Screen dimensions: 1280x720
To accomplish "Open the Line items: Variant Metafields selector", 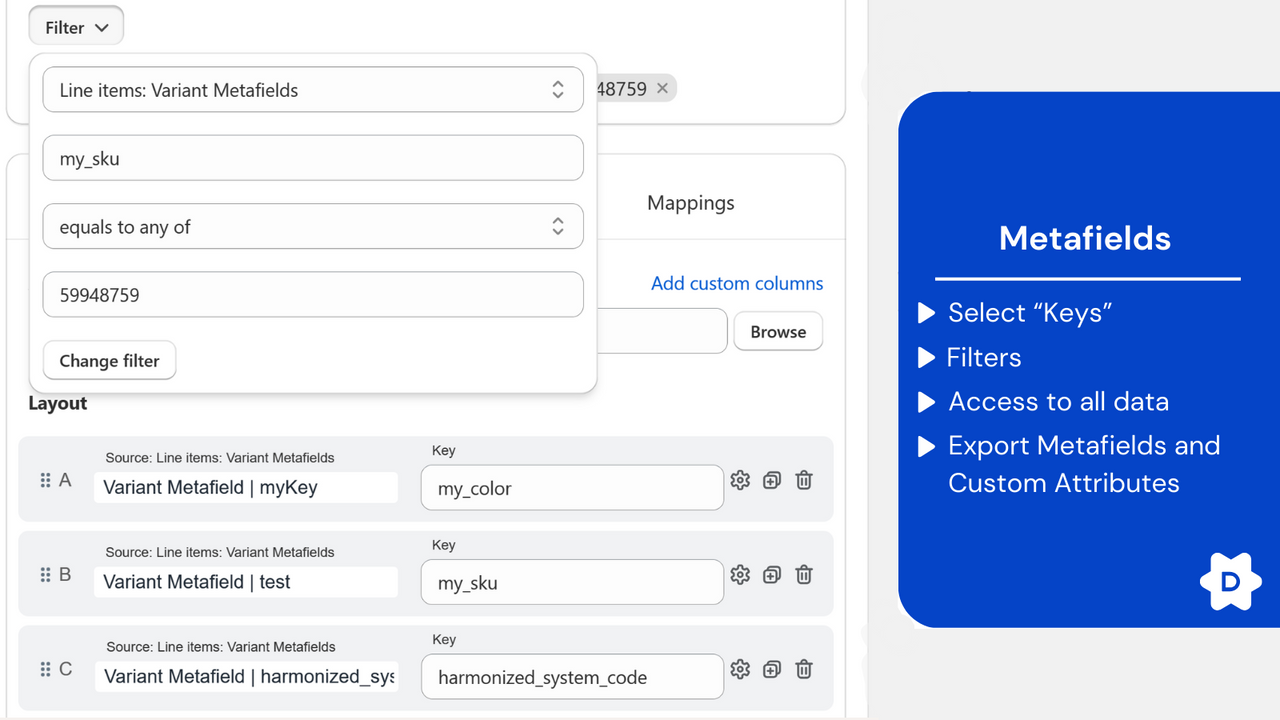I will pyautogui.click(x=313, y=90).
